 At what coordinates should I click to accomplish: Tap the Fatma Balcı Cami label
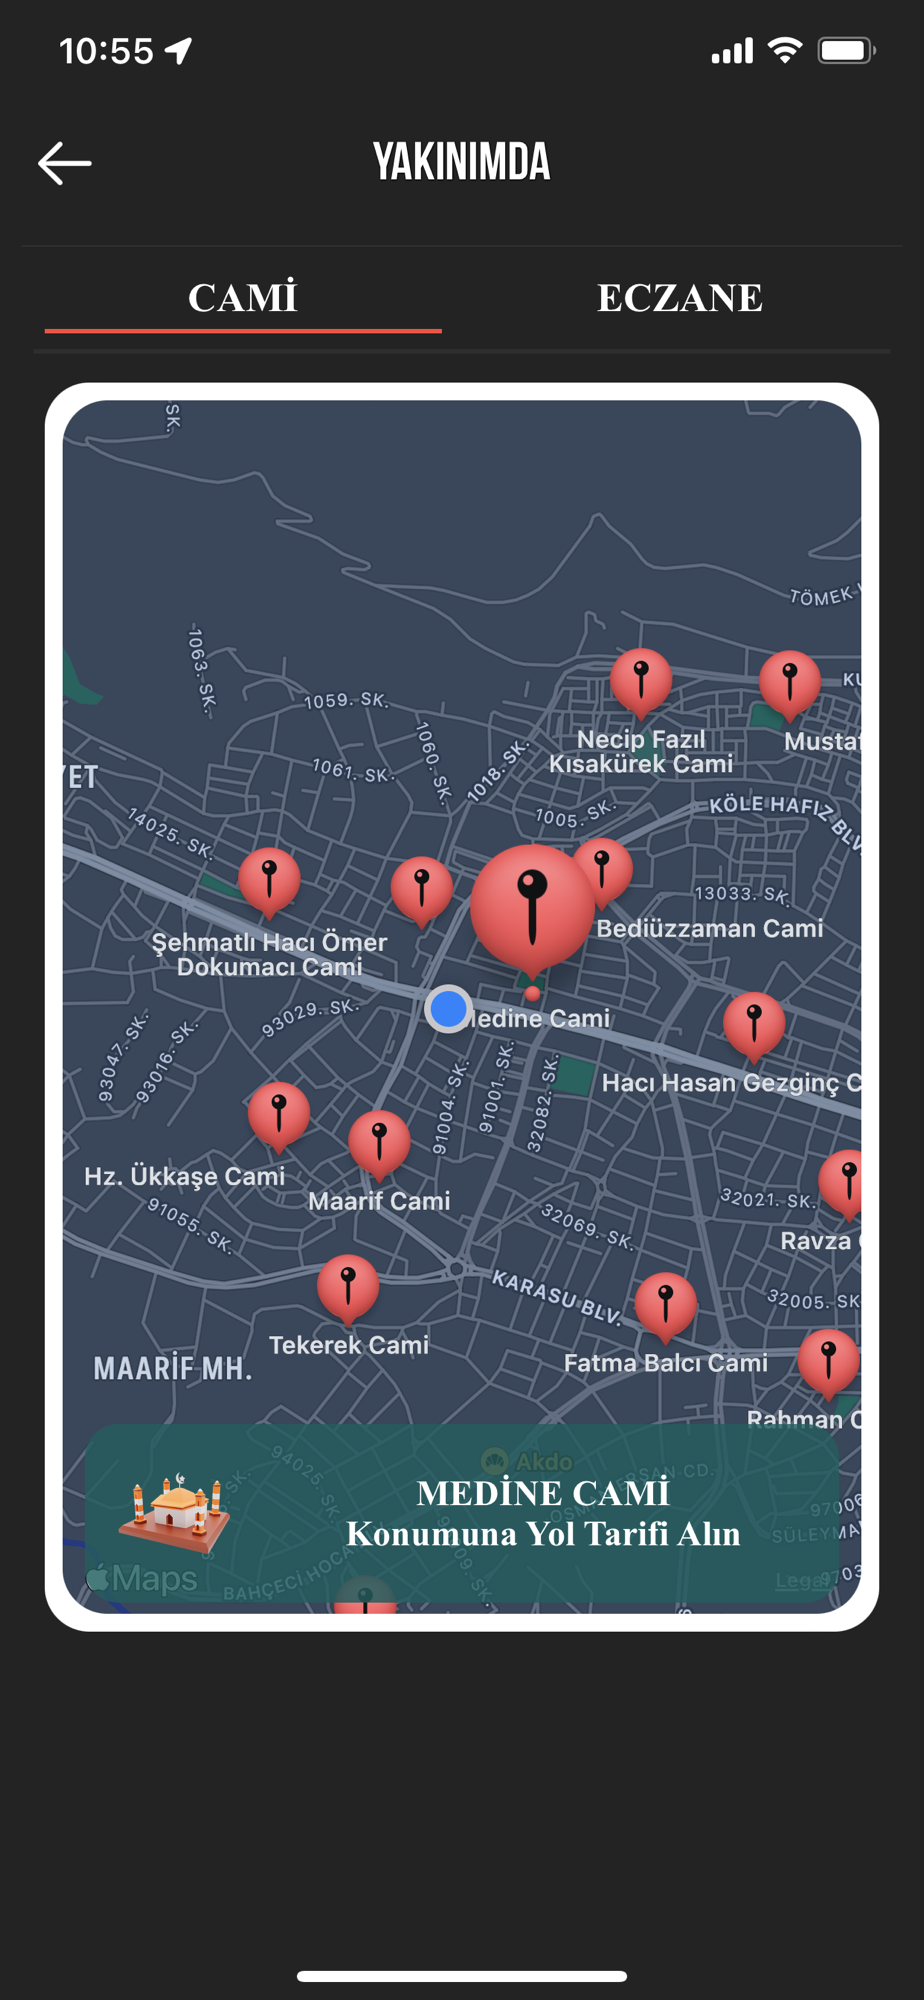tap(666, 1363)
